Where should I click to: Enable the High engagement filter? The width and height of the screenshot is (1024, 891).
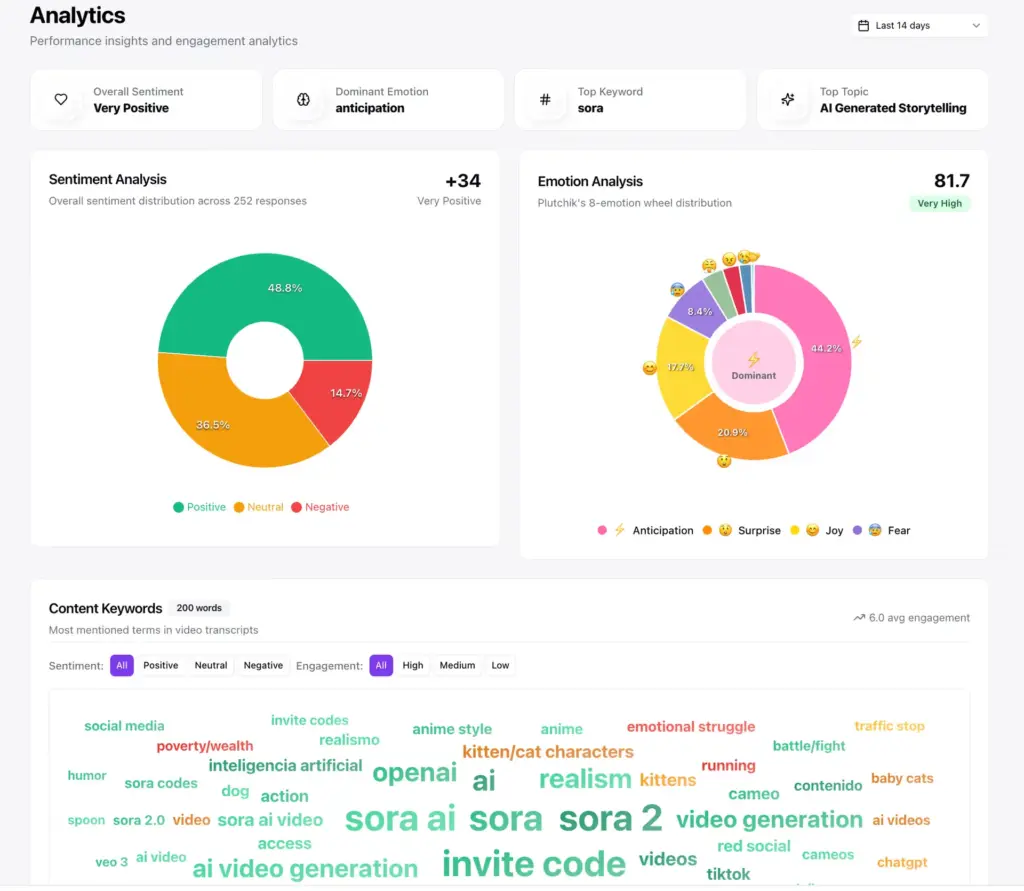pos(412,665)
